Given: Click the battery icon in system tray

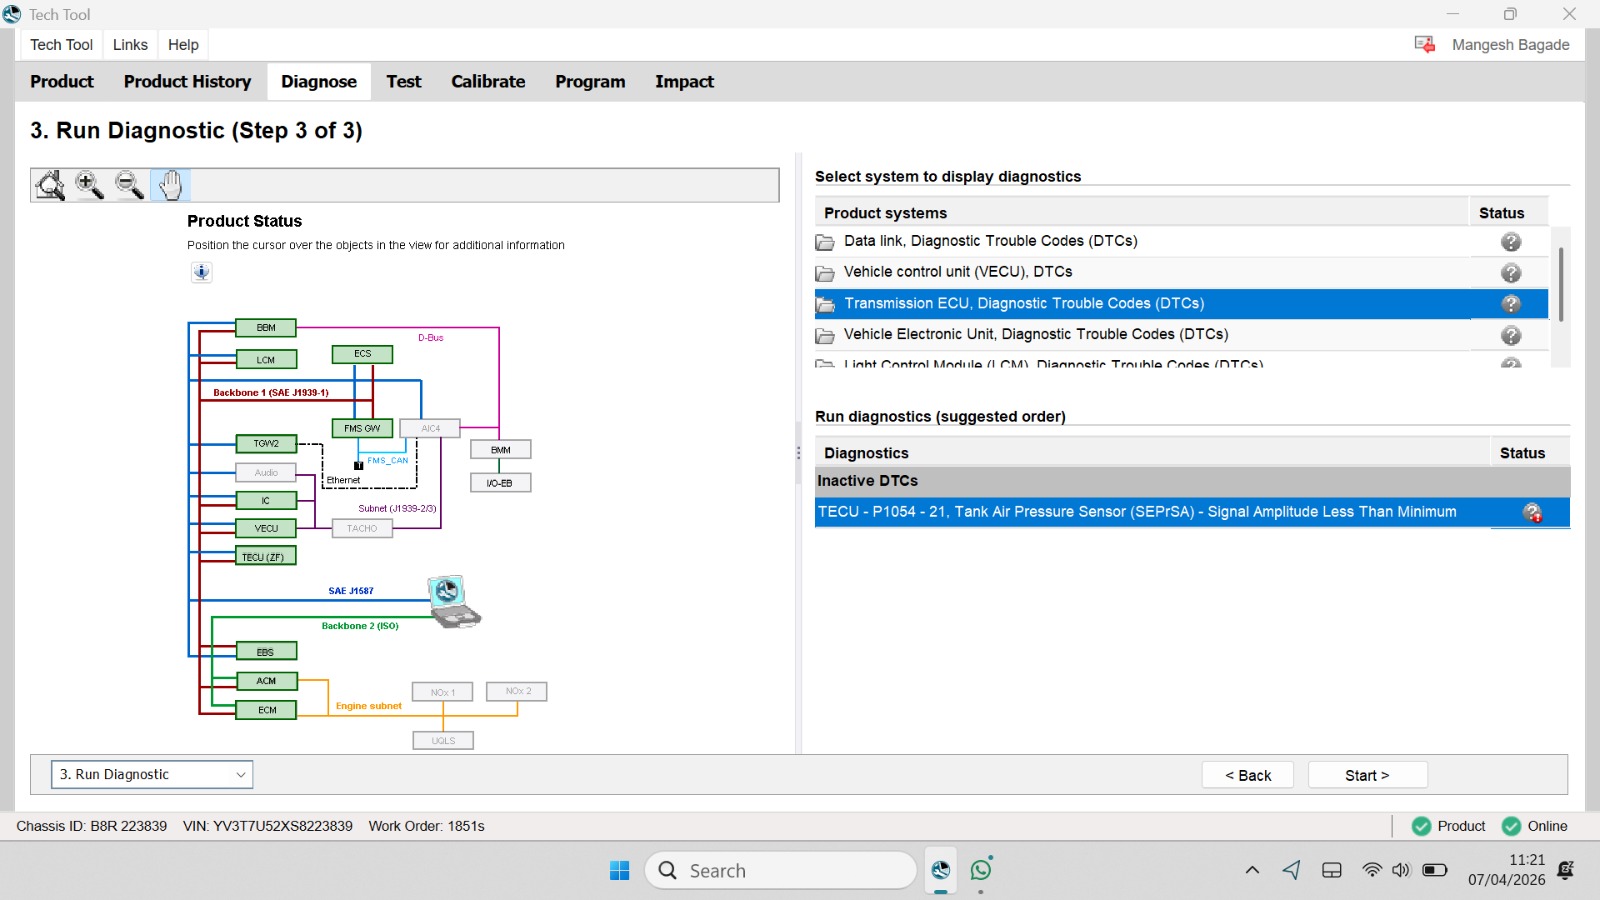Looking at the screenshot, I should point(1435,870).
